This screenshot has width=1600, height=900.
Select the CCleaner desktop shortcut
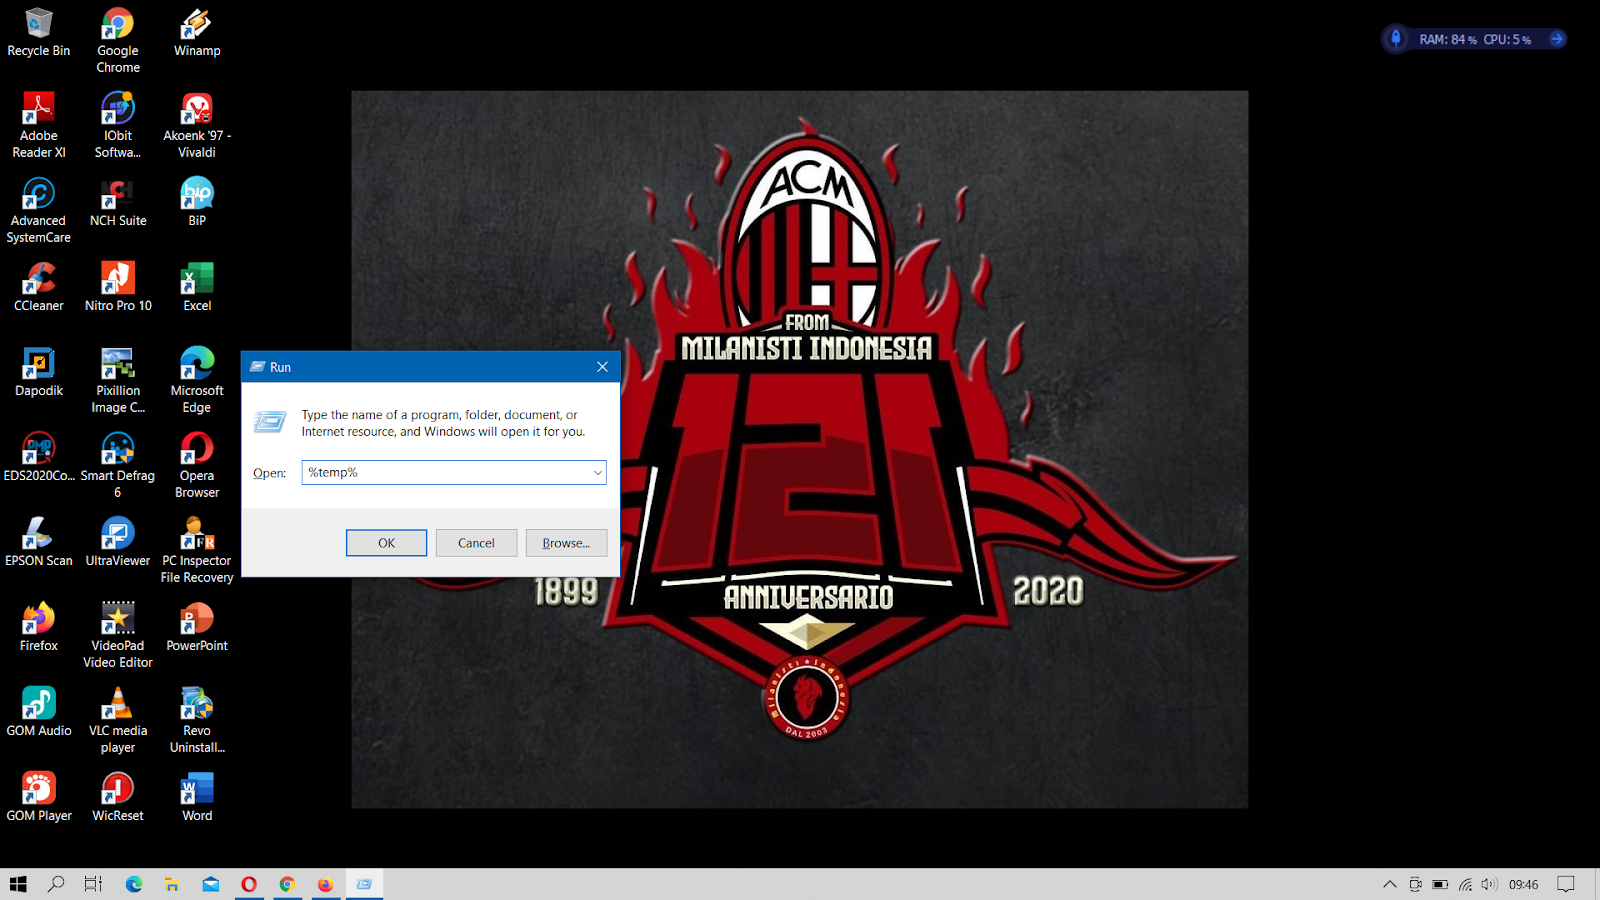coord(38,287)
